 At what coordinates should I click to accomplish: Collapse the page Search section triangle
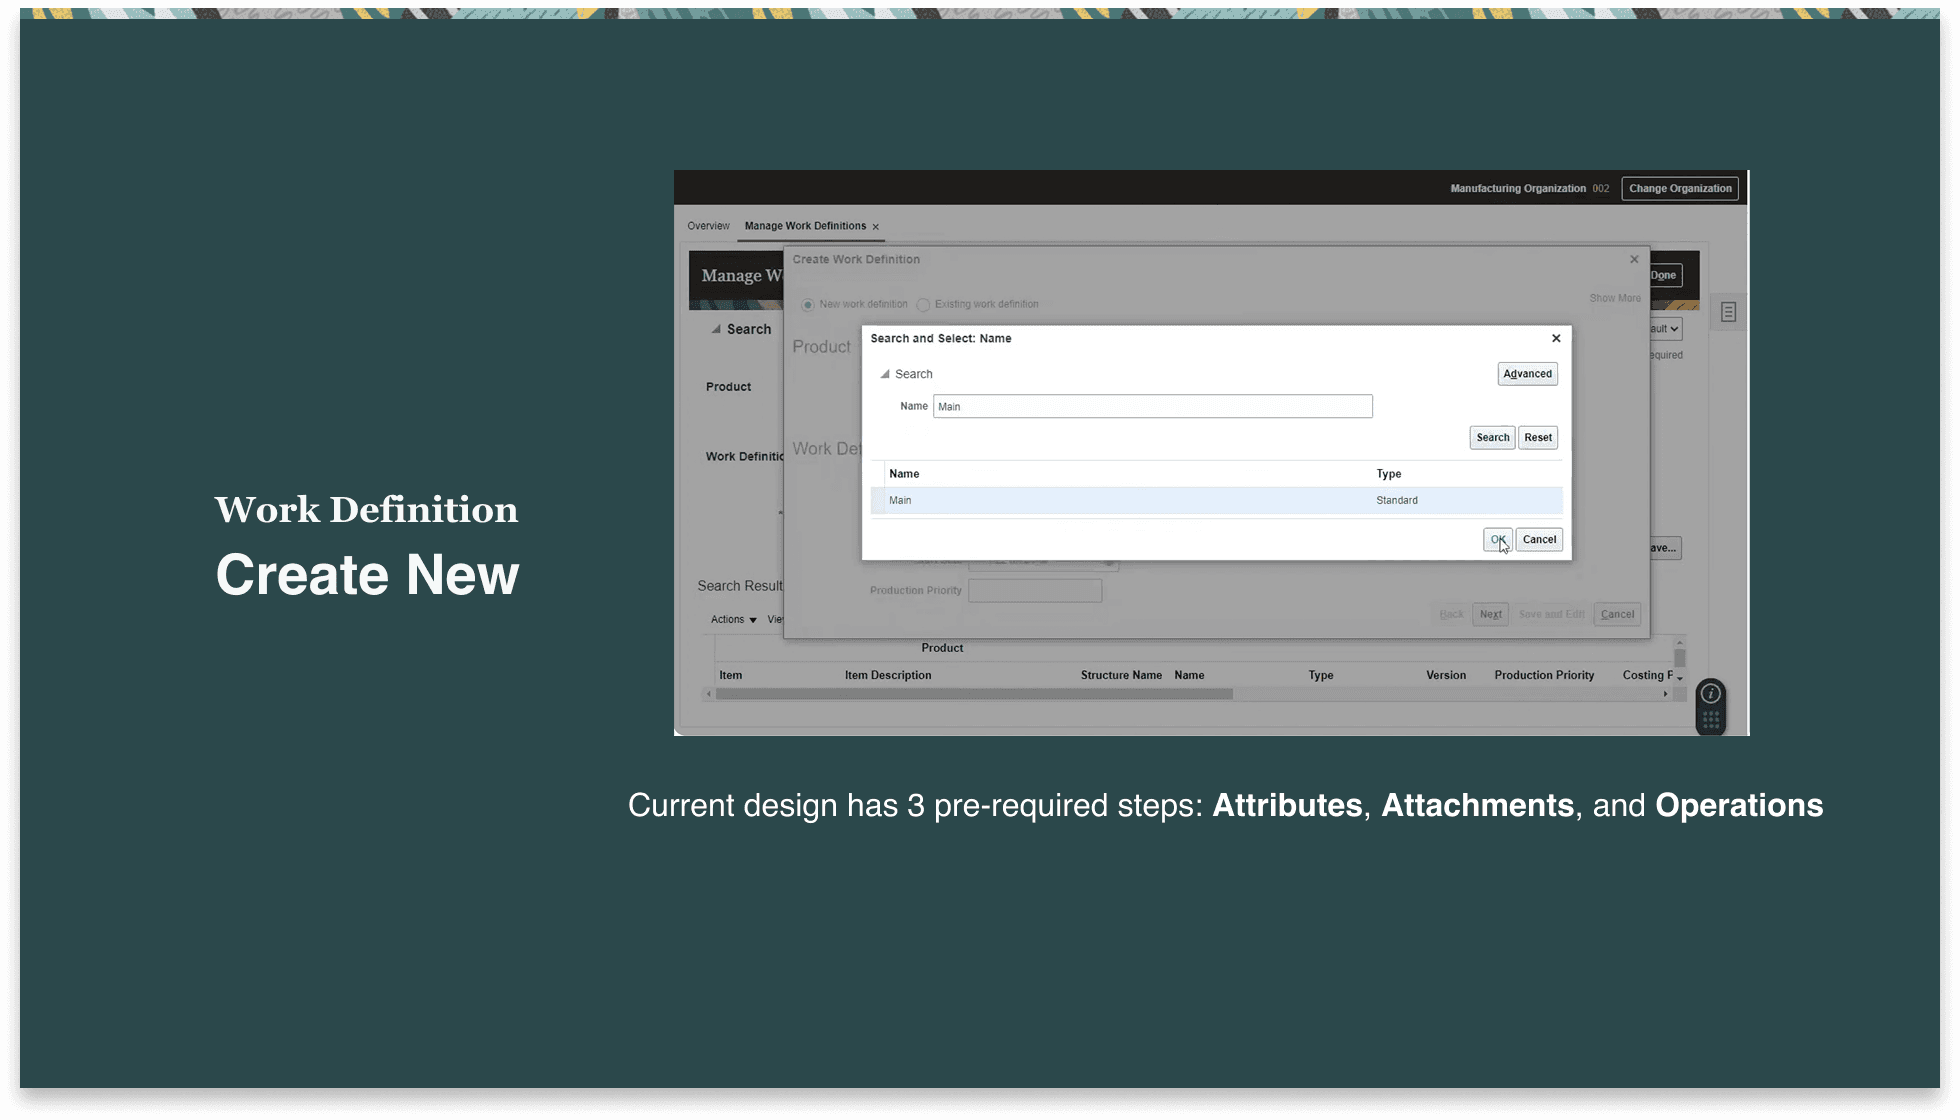click(x=716, y=329)
